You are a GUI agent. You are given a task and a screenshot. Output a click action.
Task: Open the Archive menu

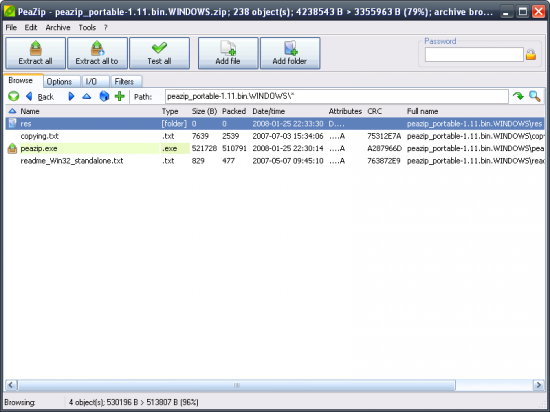coord(58,27)
